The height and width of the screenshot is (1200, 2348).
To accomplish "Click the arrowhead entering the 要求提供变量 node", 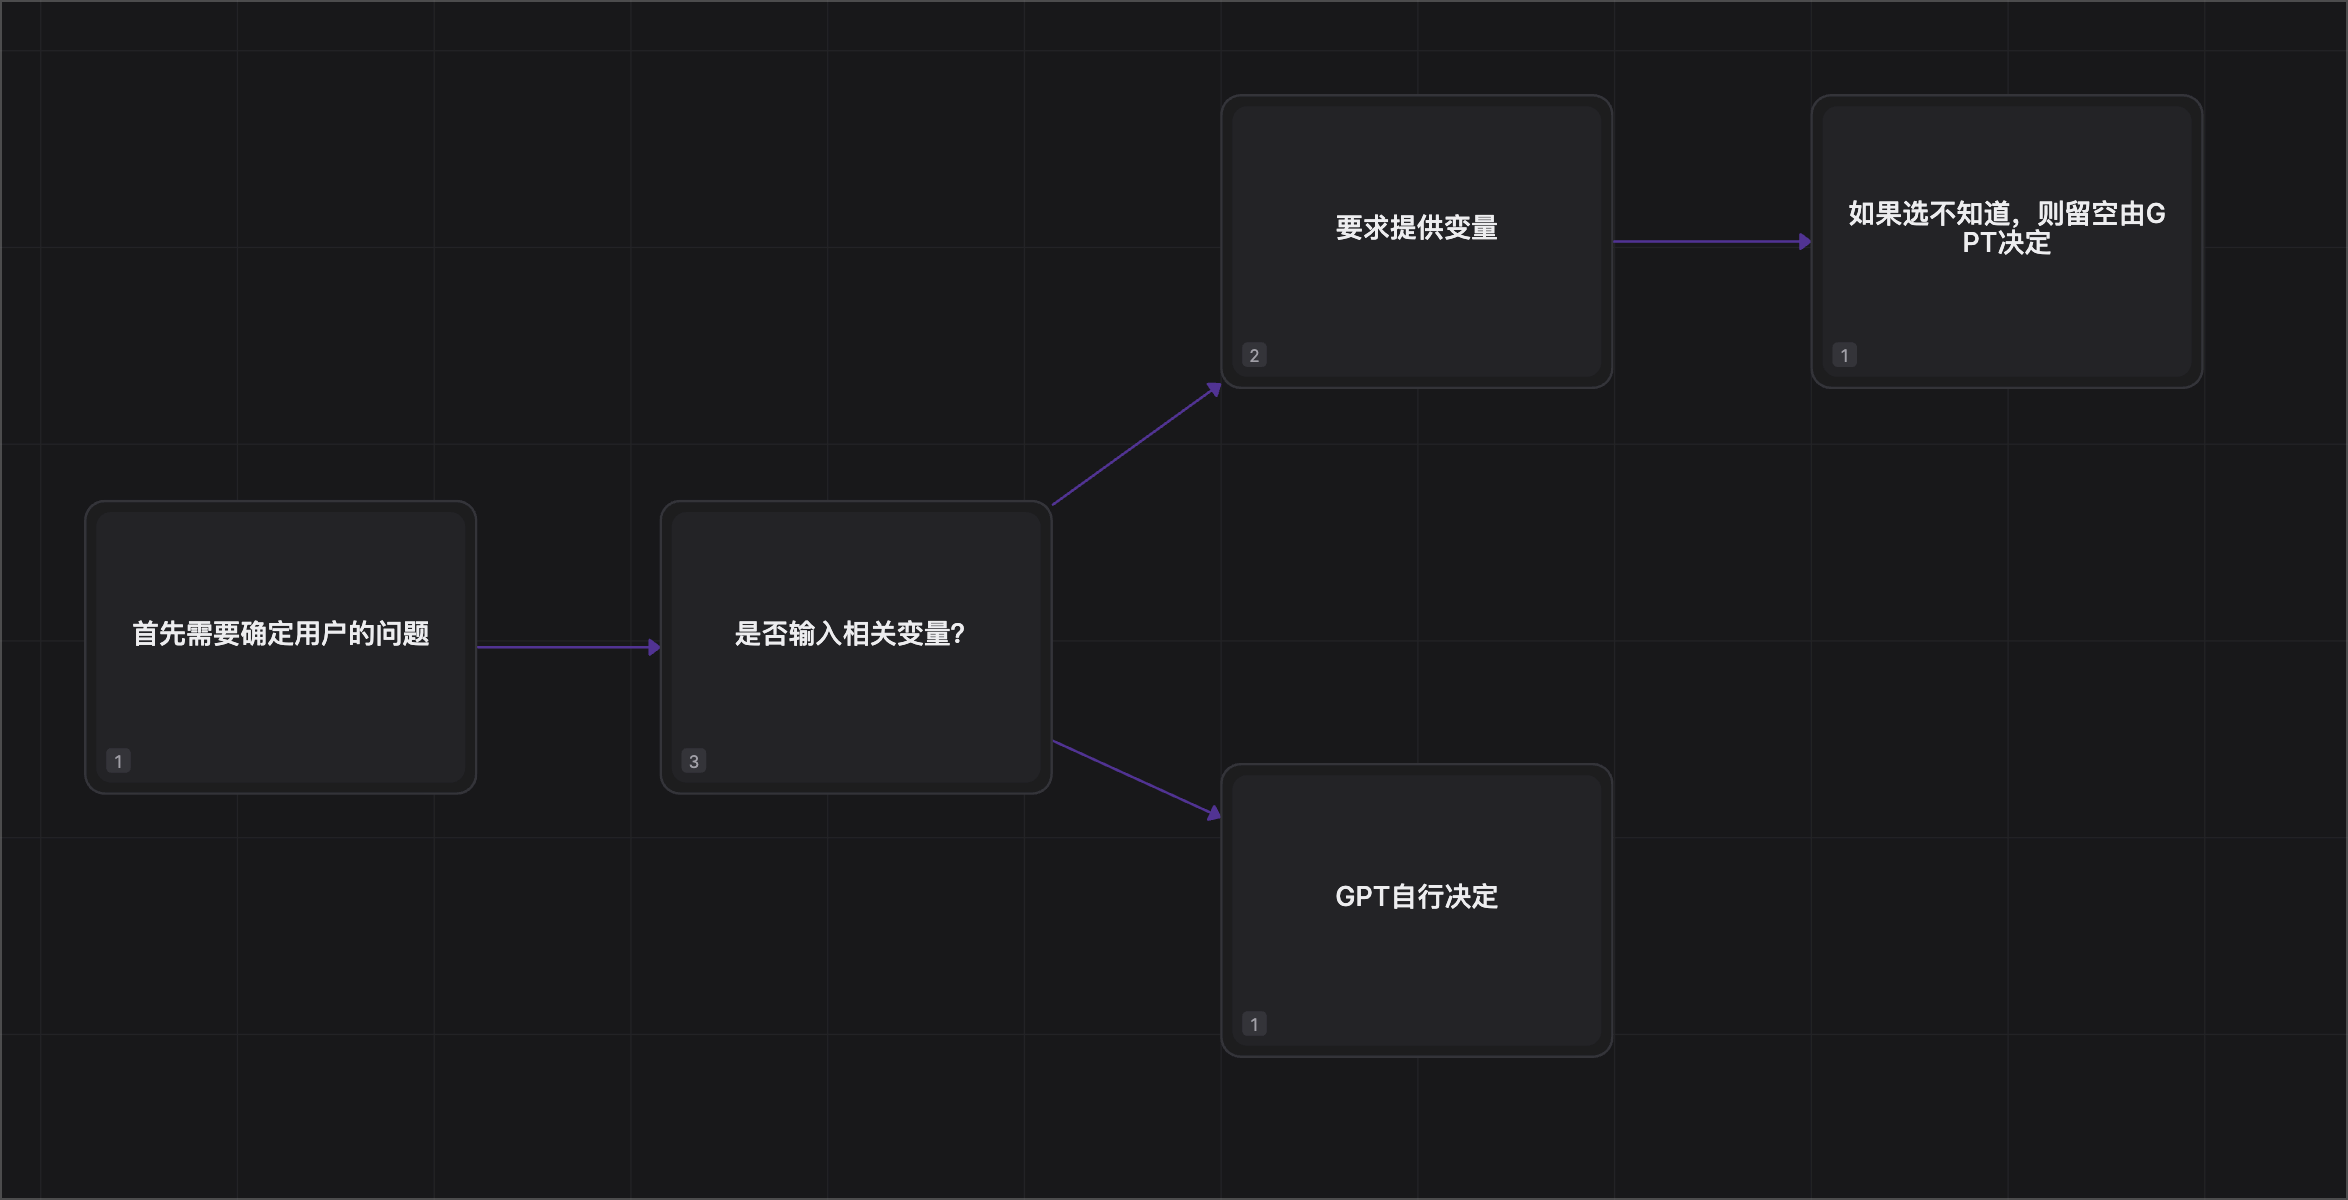I will [1214, 389].
